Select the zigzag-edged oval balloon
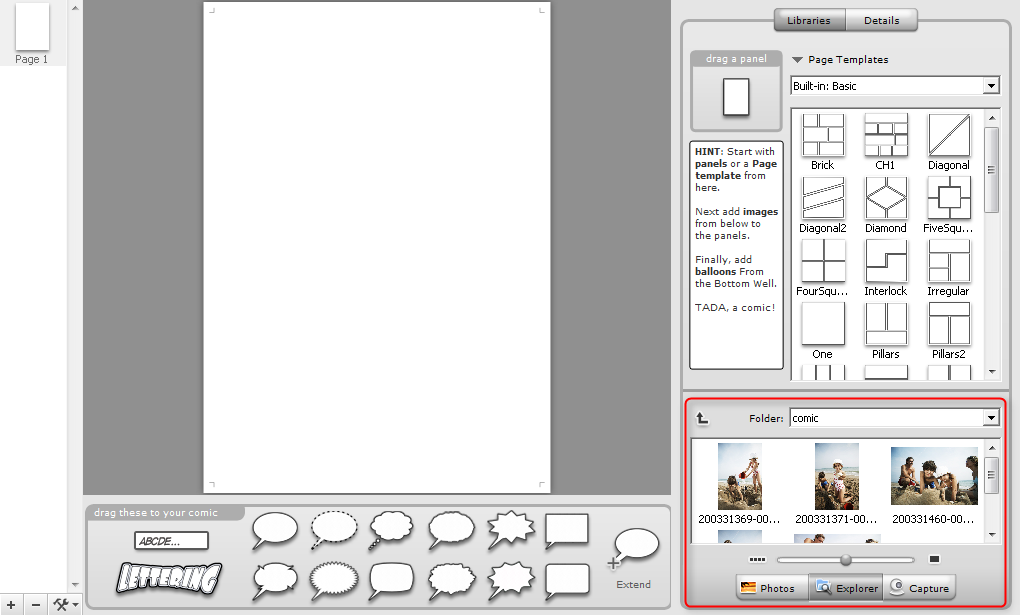1020x615 pixels. pyautogui.click(x=334, y=581)
